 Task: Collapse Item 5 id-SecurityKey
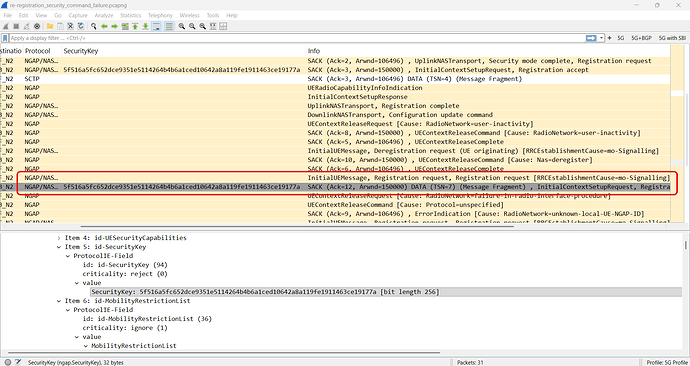[59, 247]
